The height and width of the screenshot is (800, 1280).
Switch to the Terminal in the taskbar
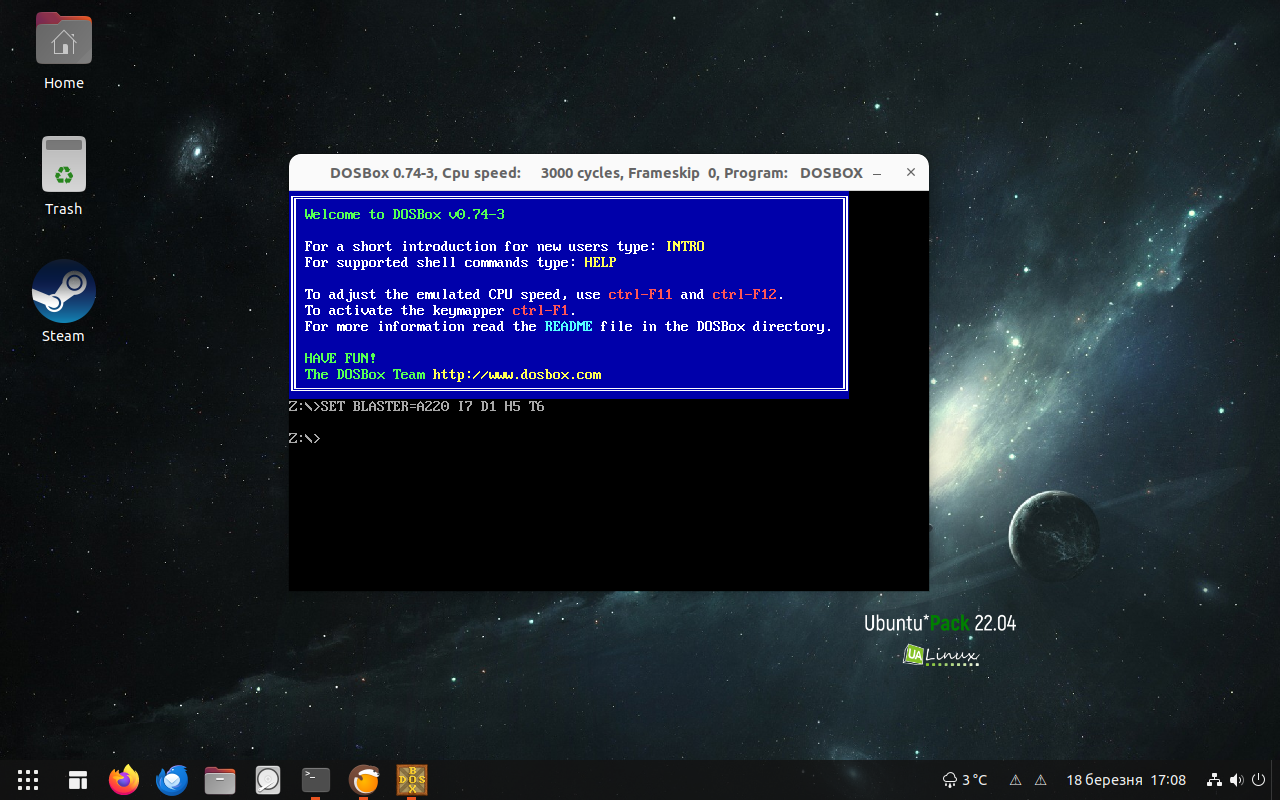[x=316, y=779]
